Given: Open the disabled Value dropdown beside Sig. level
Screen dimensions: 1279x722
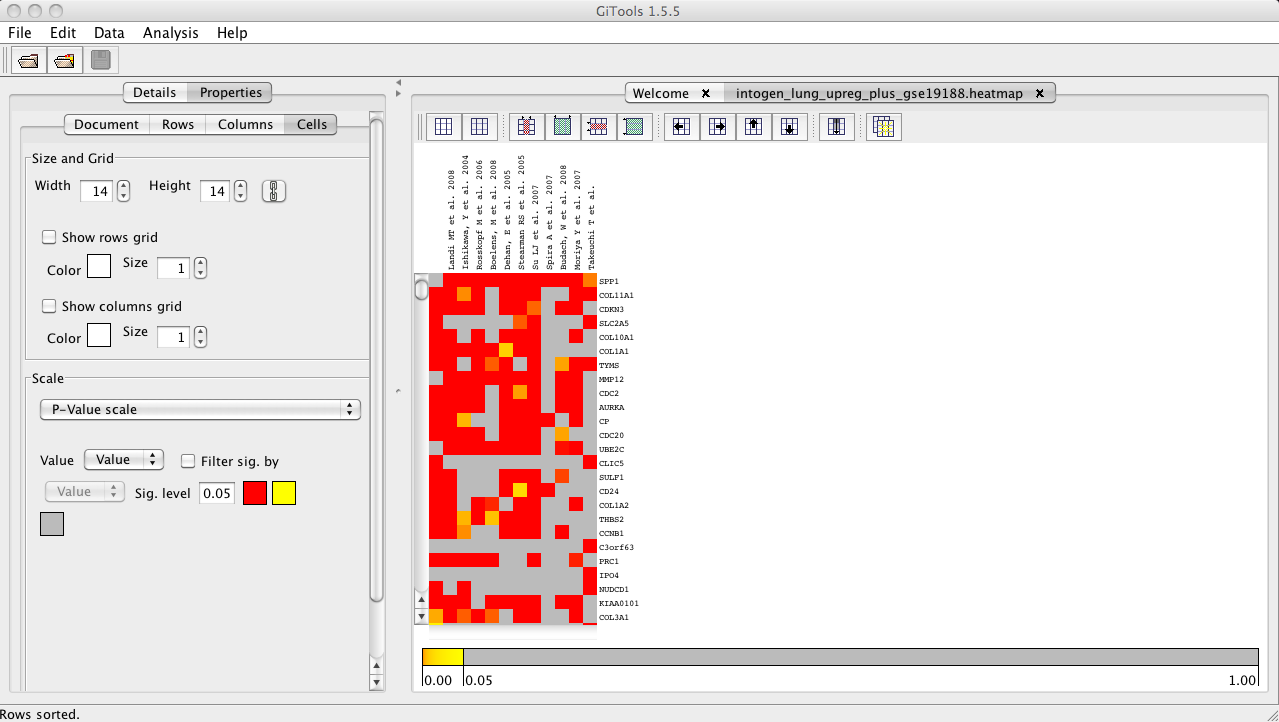Looking at the screenshot, I should tap(85, 491).
